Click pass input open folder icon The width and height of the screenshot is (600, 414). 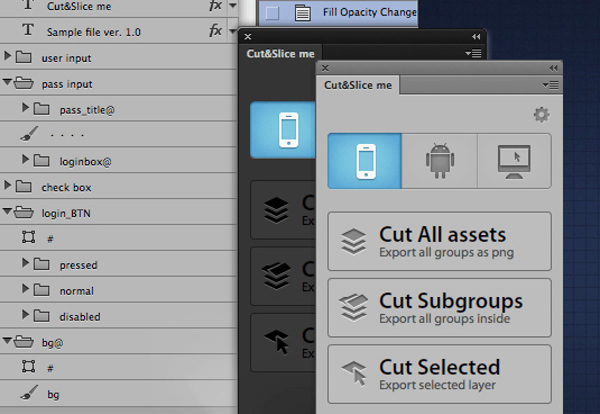tap(24, 83)
